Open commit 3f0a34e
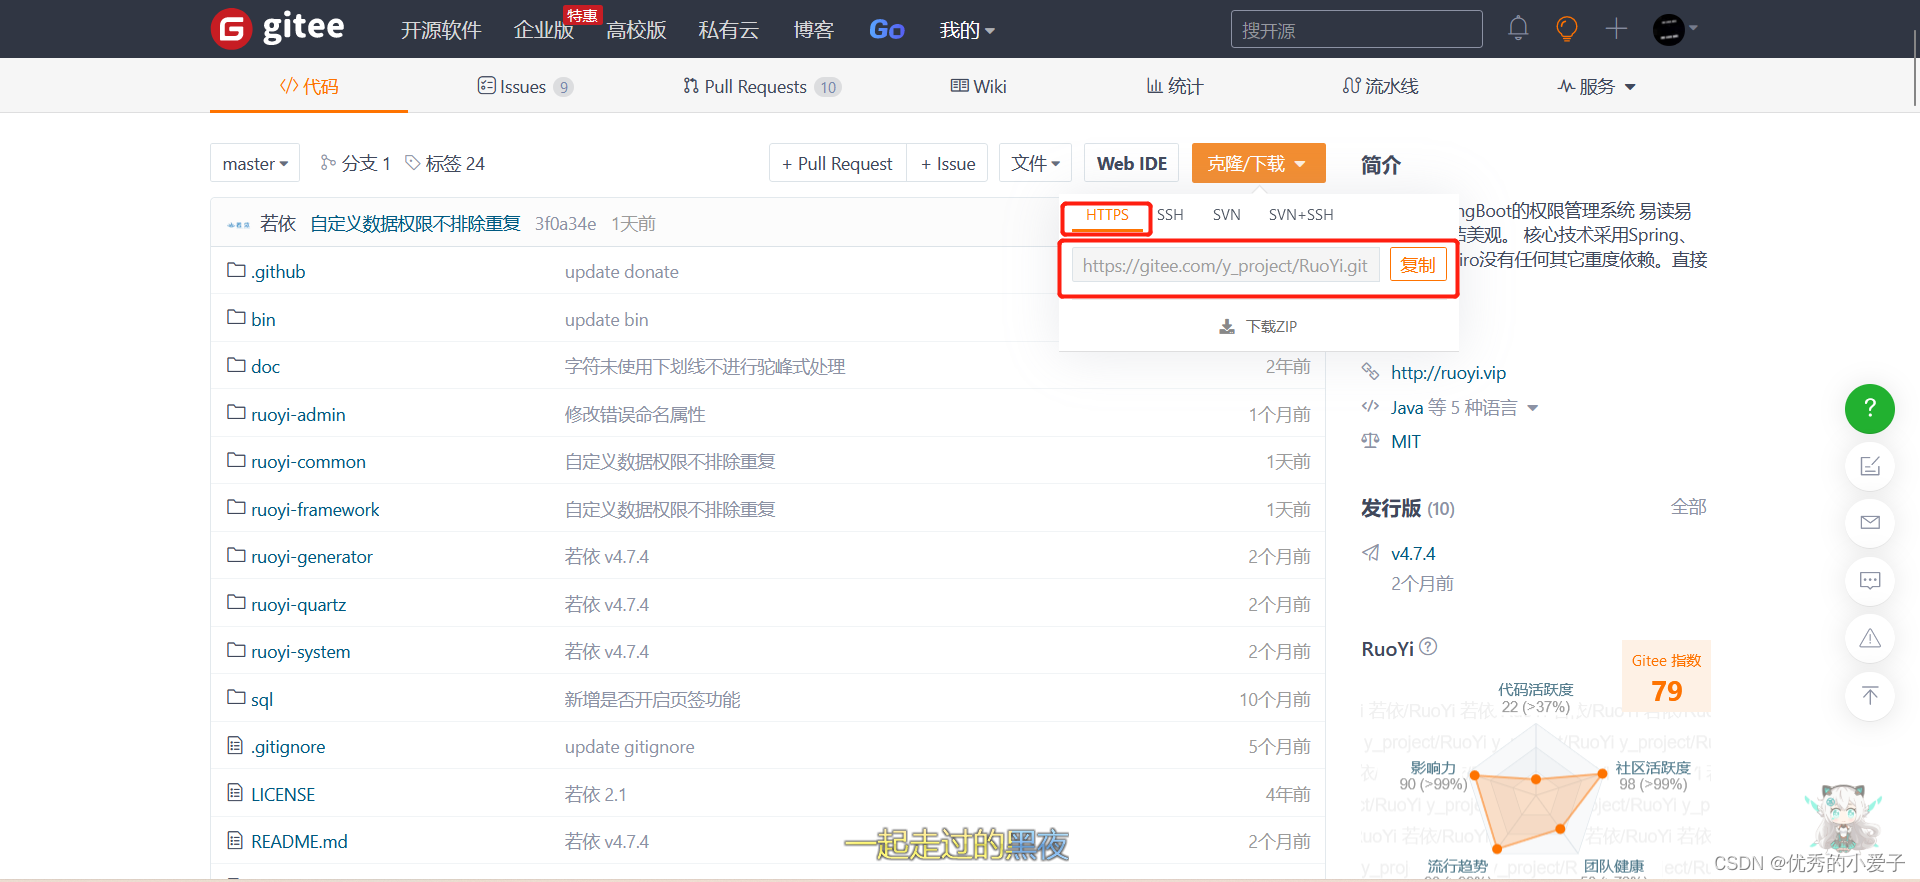Screen dimensions: 1920x882 (565, 224)
